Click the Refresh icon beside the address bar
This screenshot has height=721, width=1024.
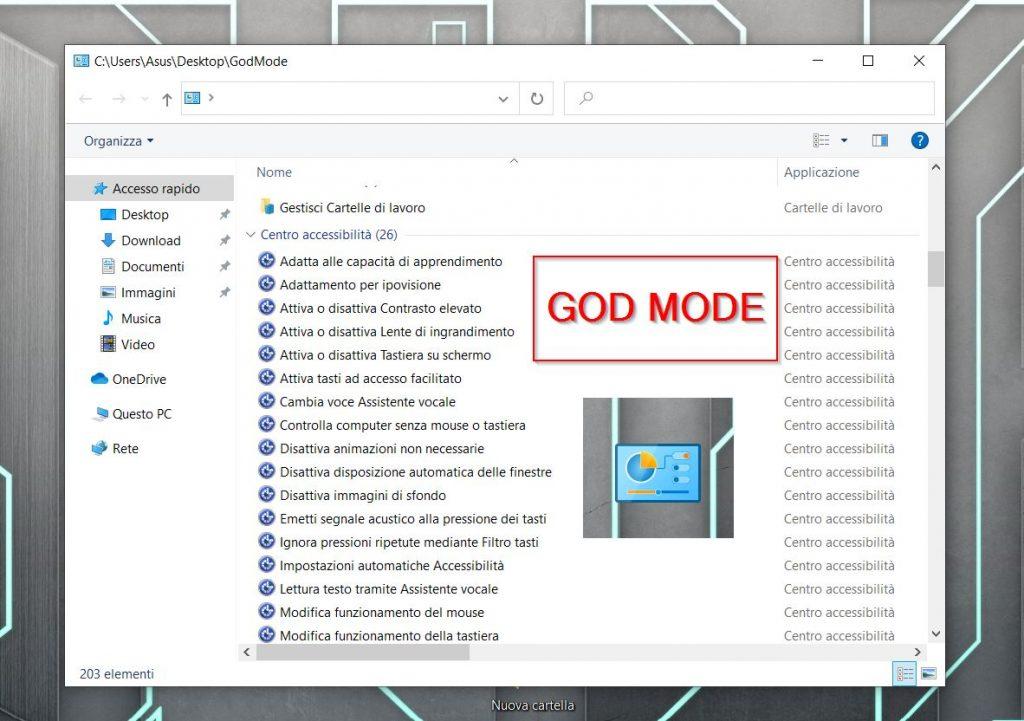(537, 98)
